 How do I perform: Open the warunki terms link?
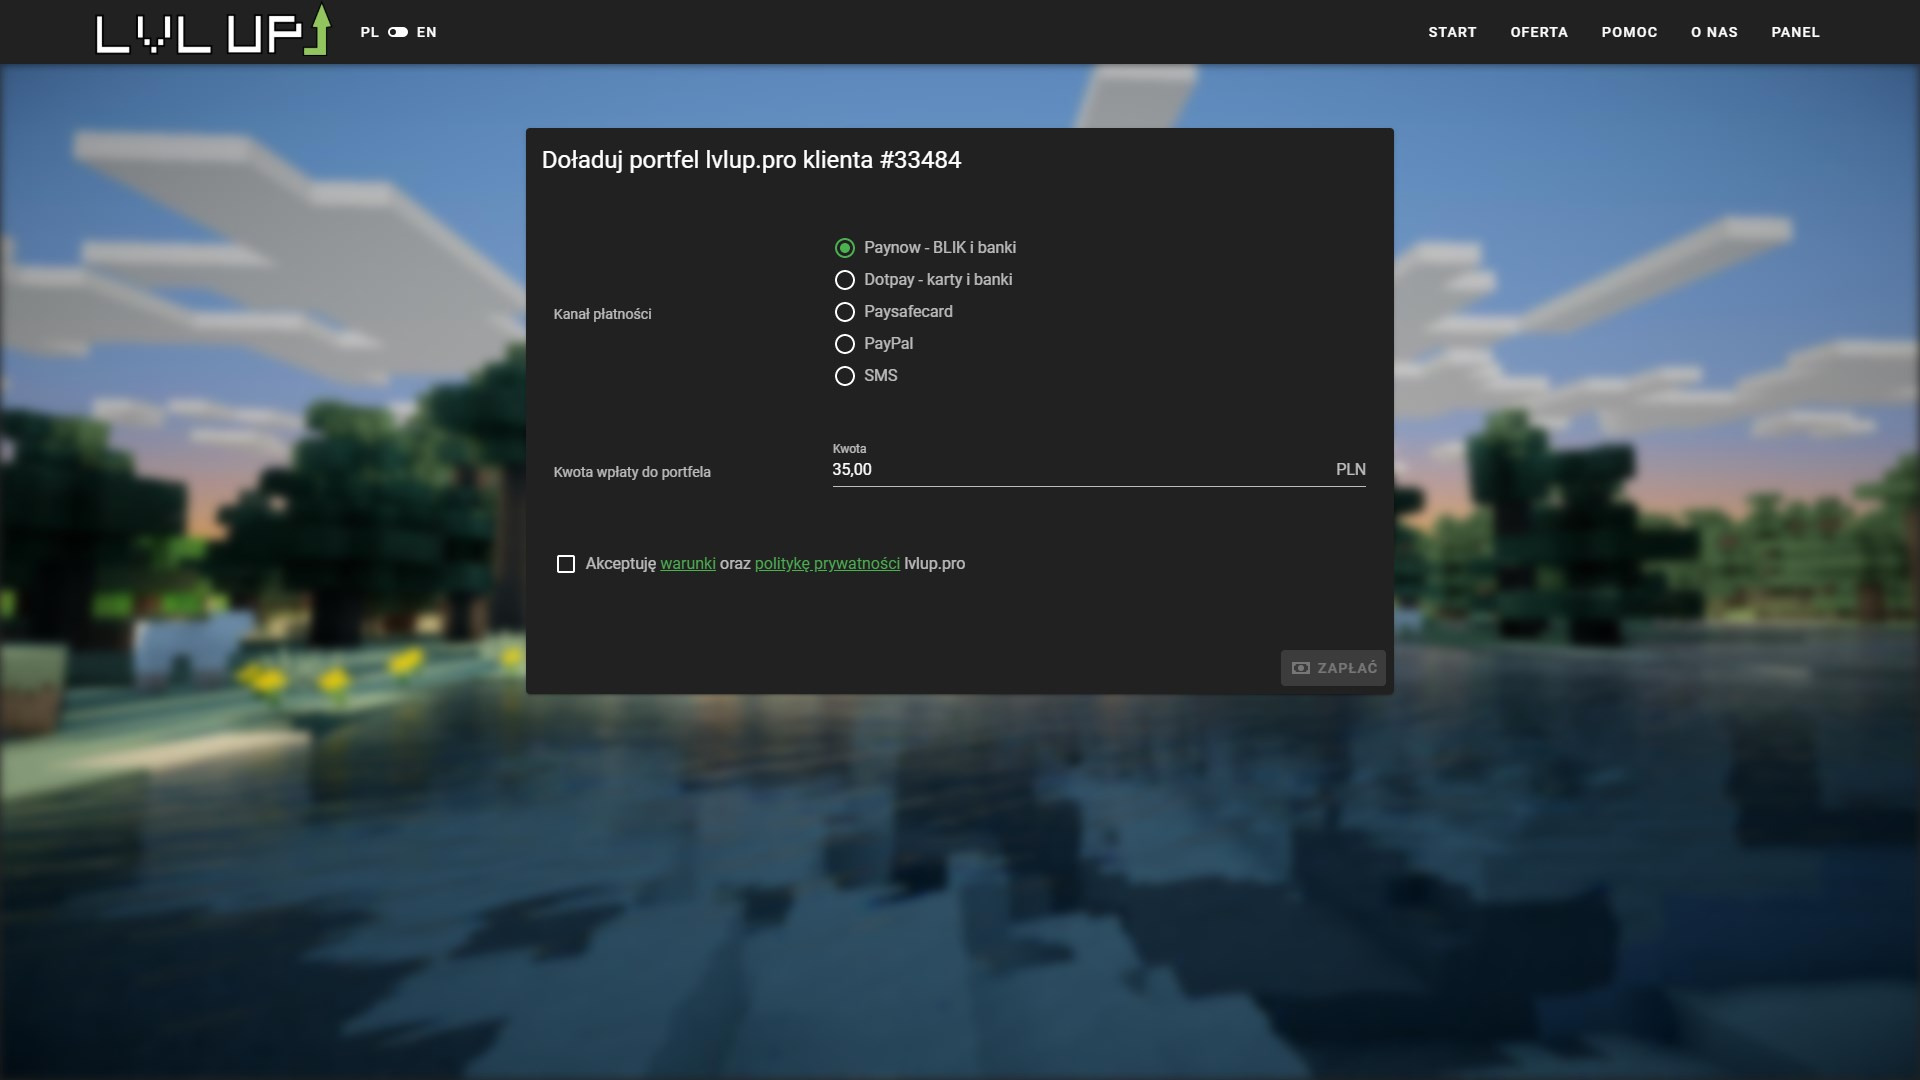688,564
